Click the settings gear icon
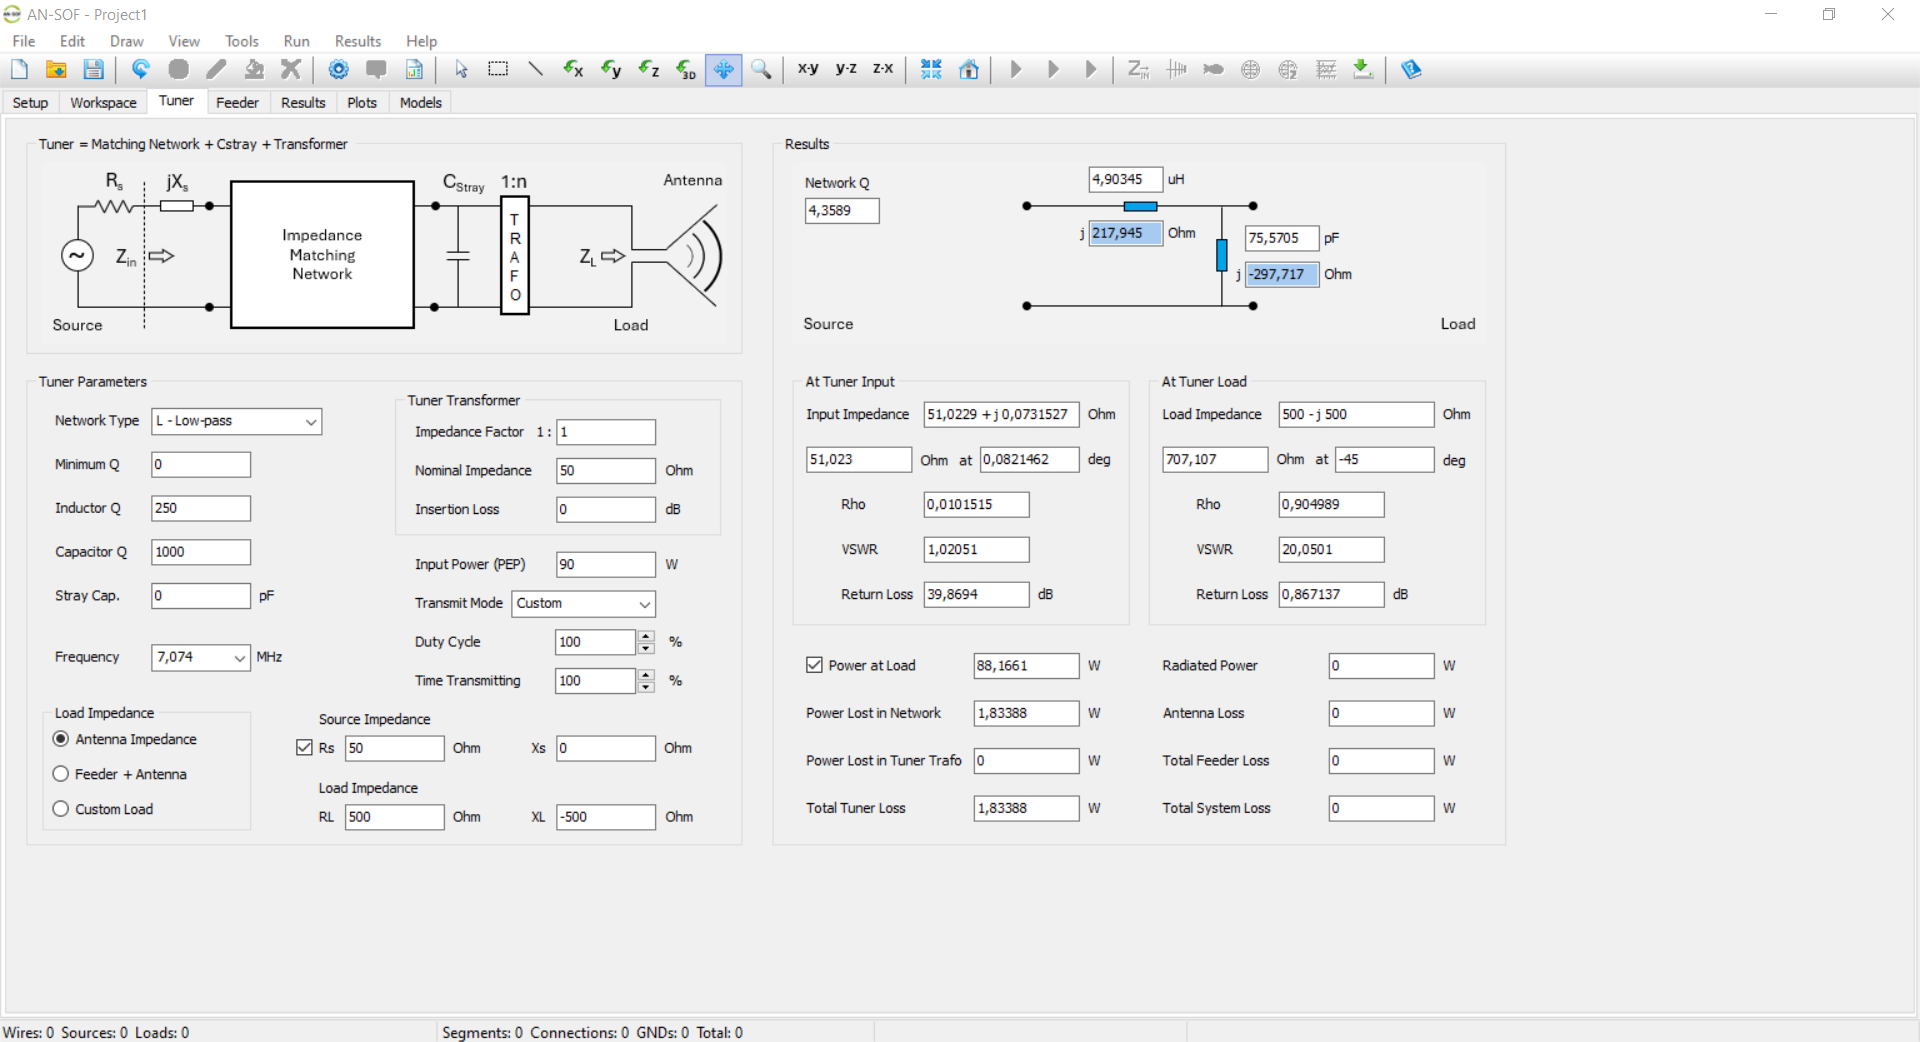1920x1042 pixels. pos(338,69)
